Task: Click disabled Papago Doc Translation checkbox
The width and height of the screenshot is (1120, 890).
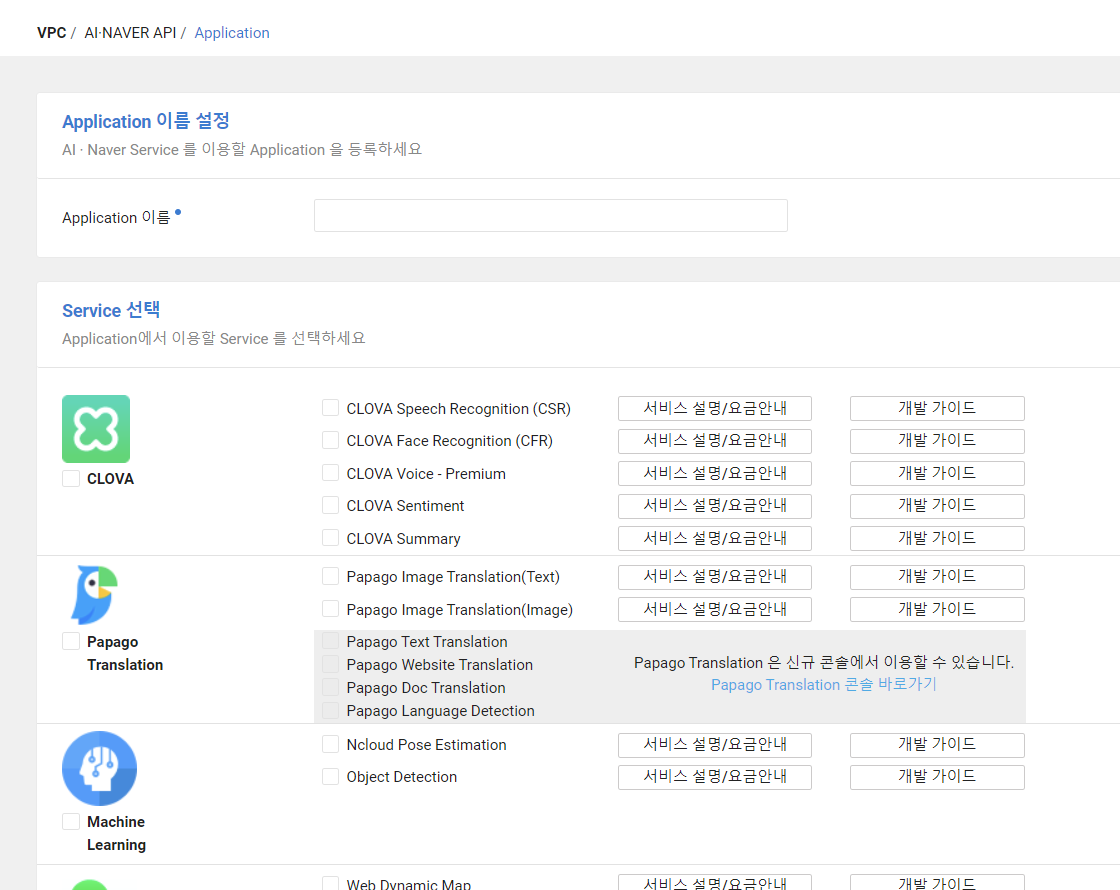Action: click(330, 687)
